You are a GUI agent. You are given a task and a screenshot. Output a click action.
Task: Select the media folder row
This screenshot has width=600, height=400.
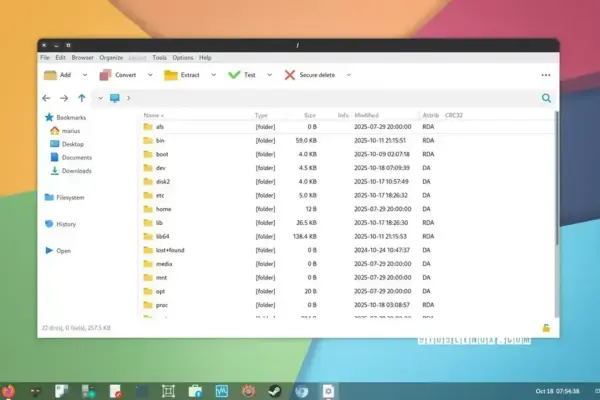click(x=346, y=264)
